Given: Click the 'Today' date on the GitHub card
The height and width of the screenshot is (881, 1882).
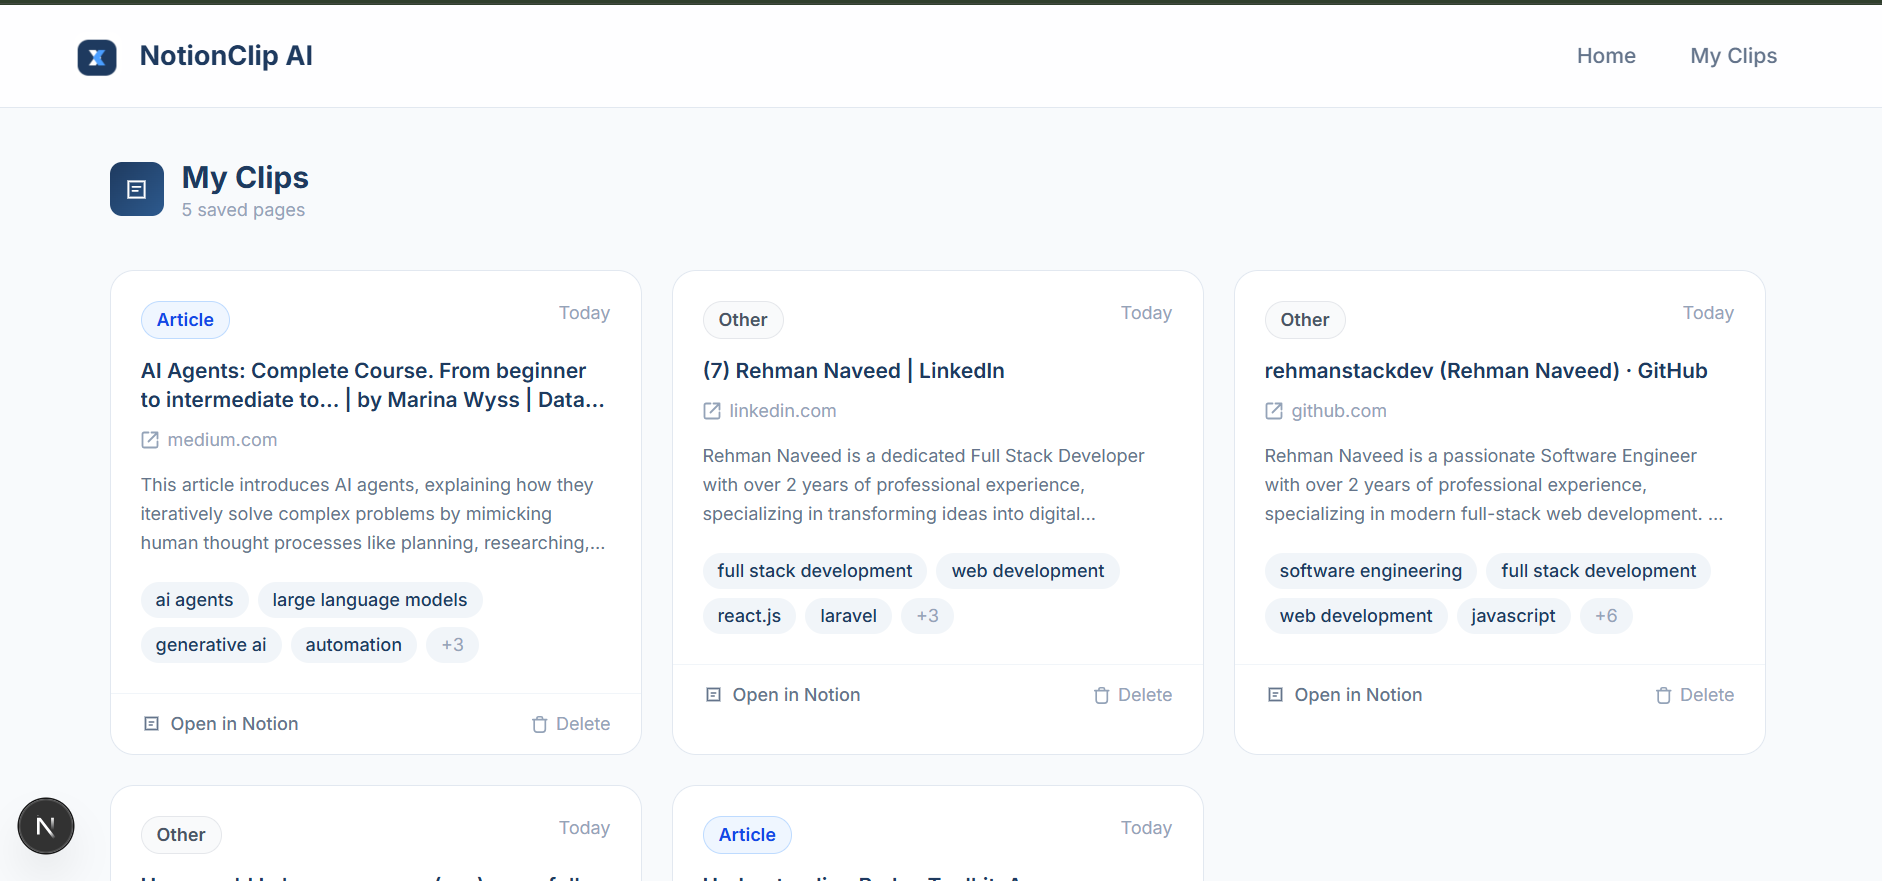Looking at the screenshot, I should point(1708,313).
